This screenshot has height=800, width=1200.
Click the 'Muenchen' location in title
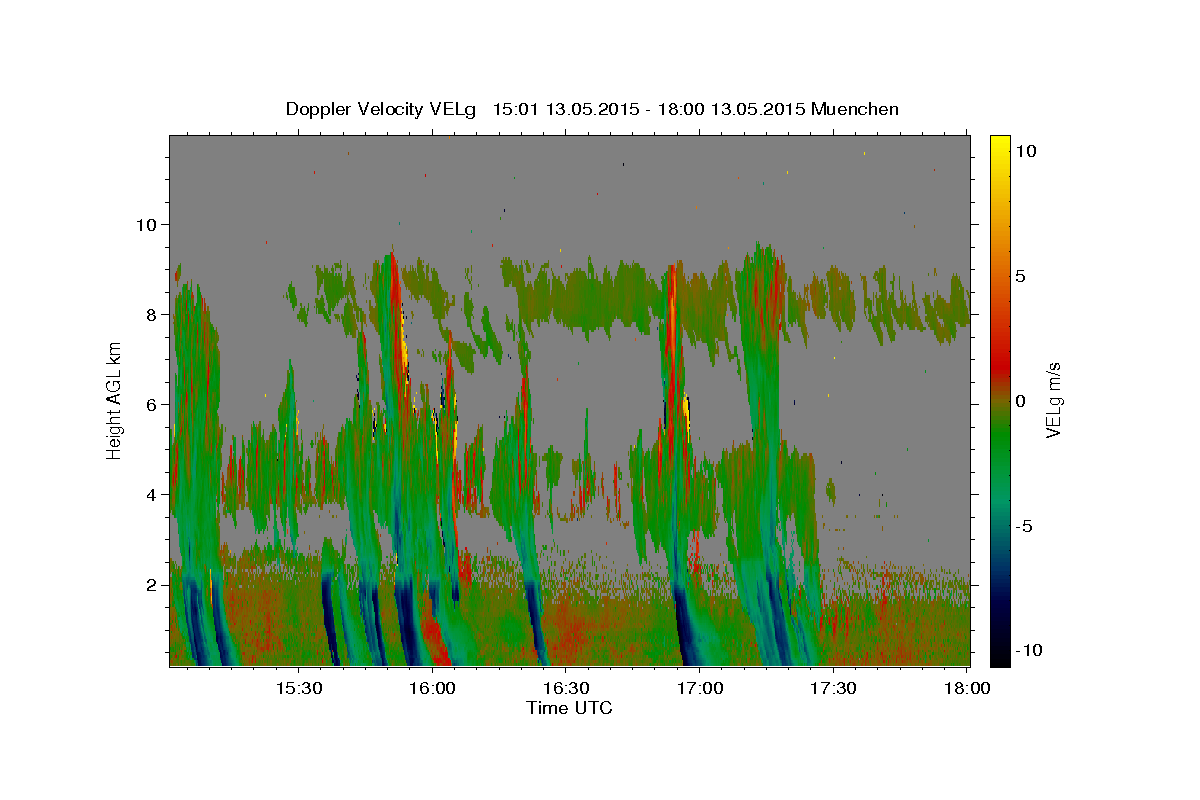pos(855,109)
